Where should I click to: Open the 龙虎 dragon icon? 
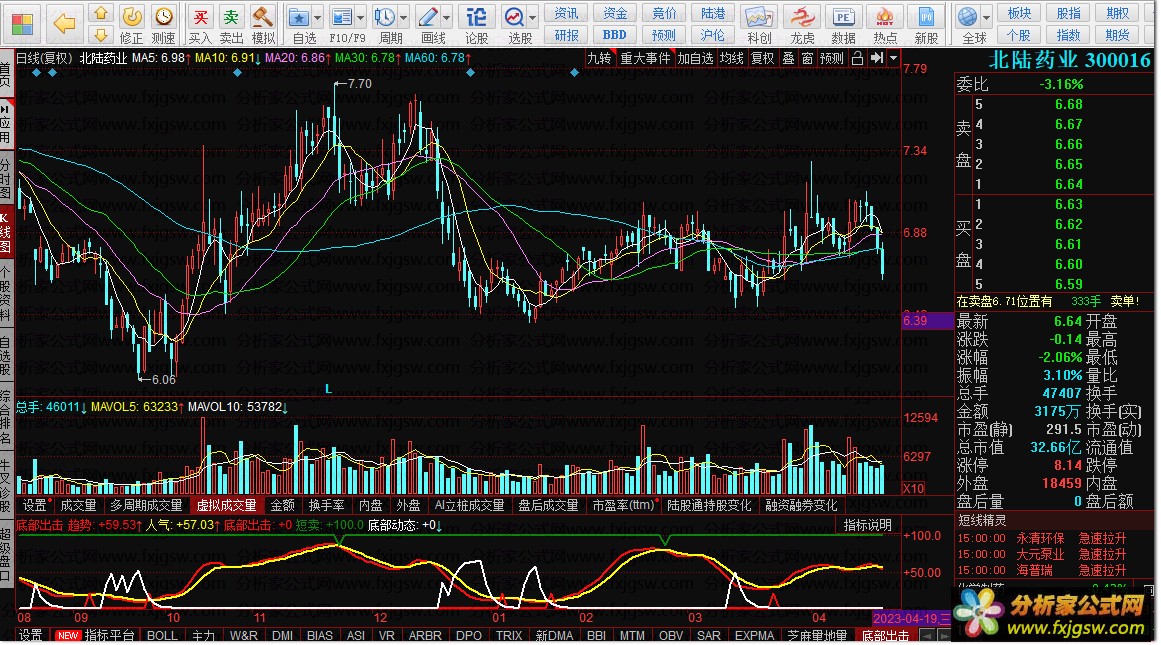802,17
